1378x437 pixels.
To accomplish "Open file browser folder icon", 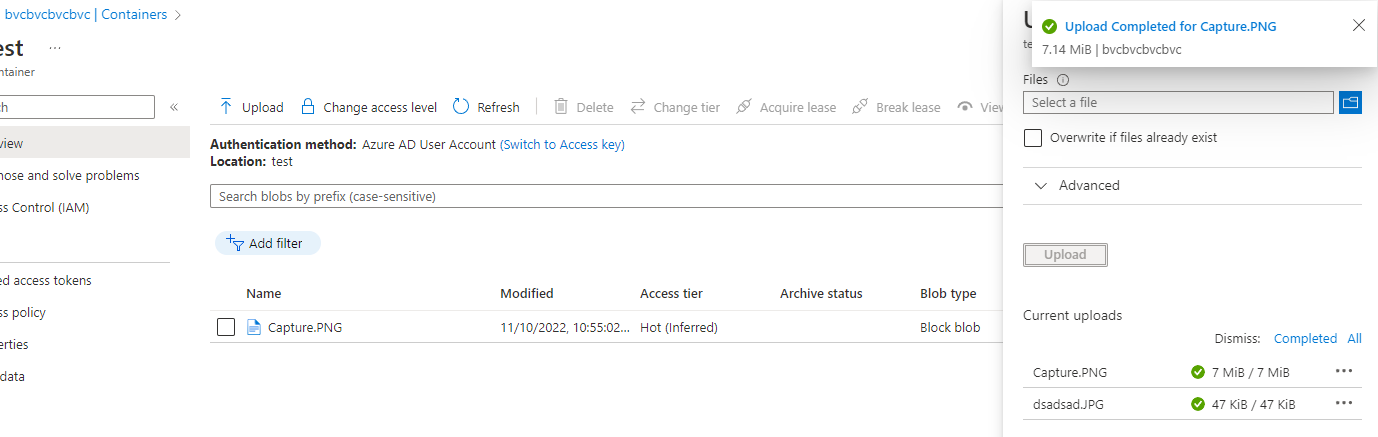I will (1350, 102).
